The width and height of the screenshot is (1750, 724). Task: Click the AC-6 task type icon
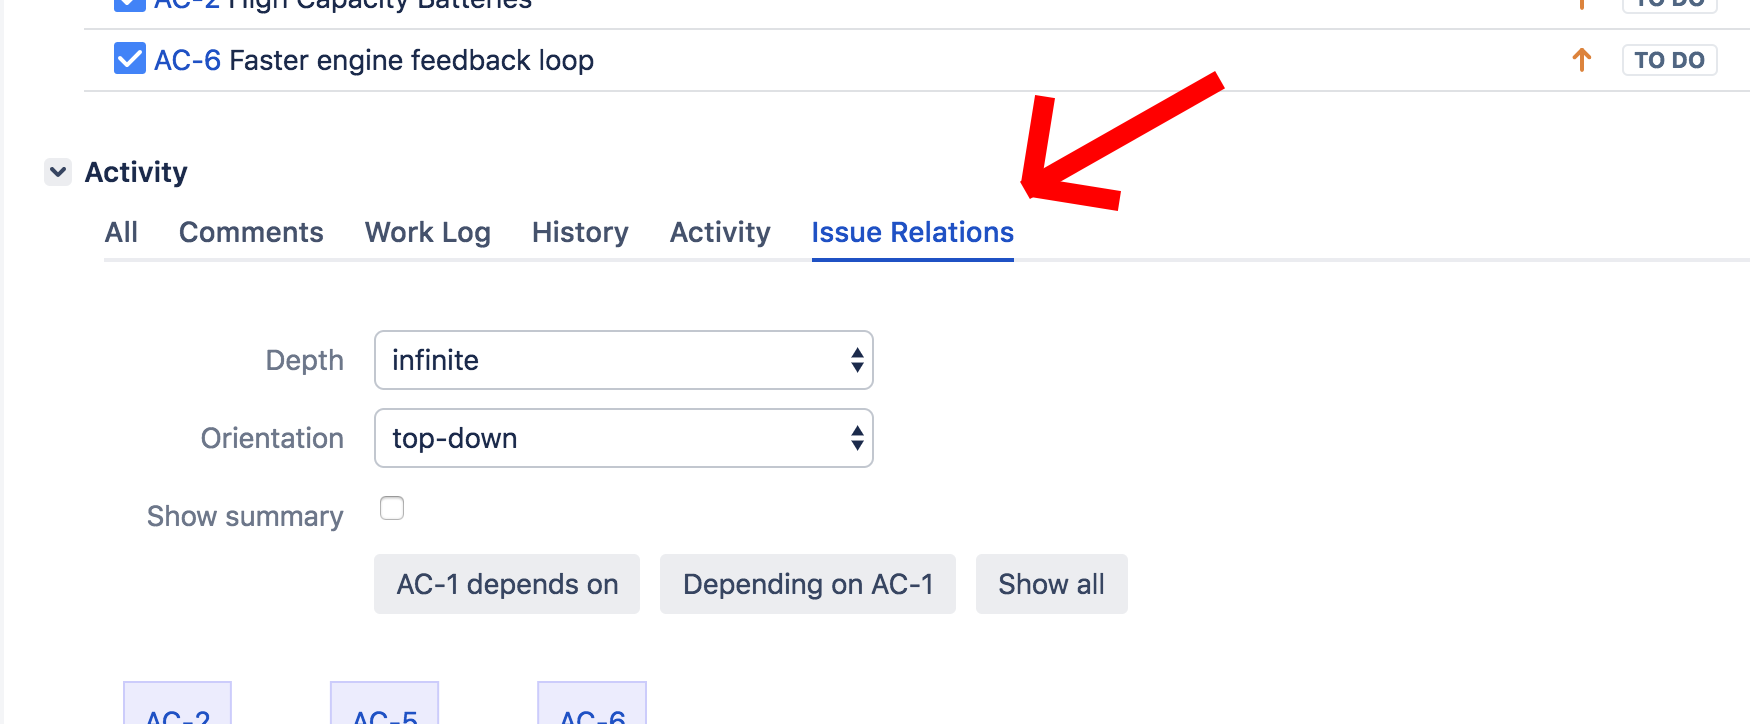(130, 59)
